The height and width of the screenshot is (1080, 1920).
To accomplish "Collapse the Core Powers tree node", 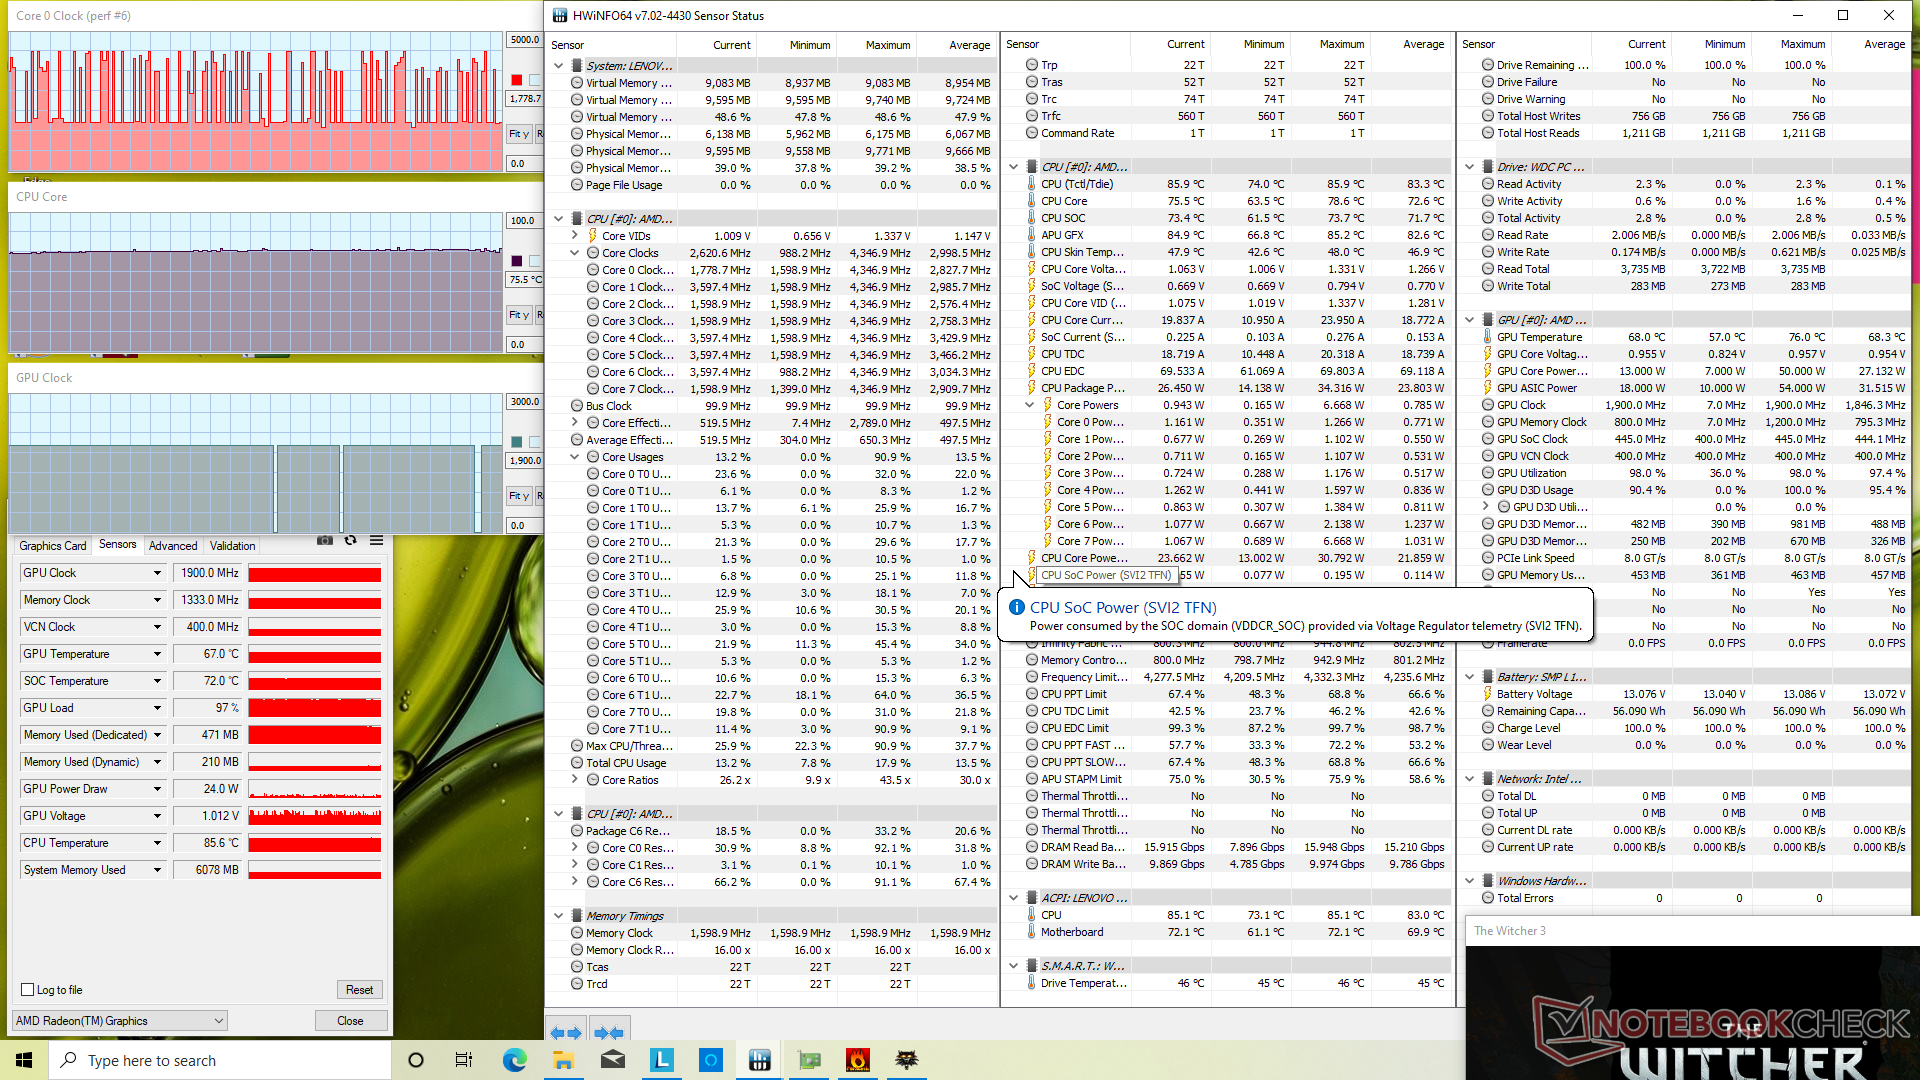I will [1030, 405].
